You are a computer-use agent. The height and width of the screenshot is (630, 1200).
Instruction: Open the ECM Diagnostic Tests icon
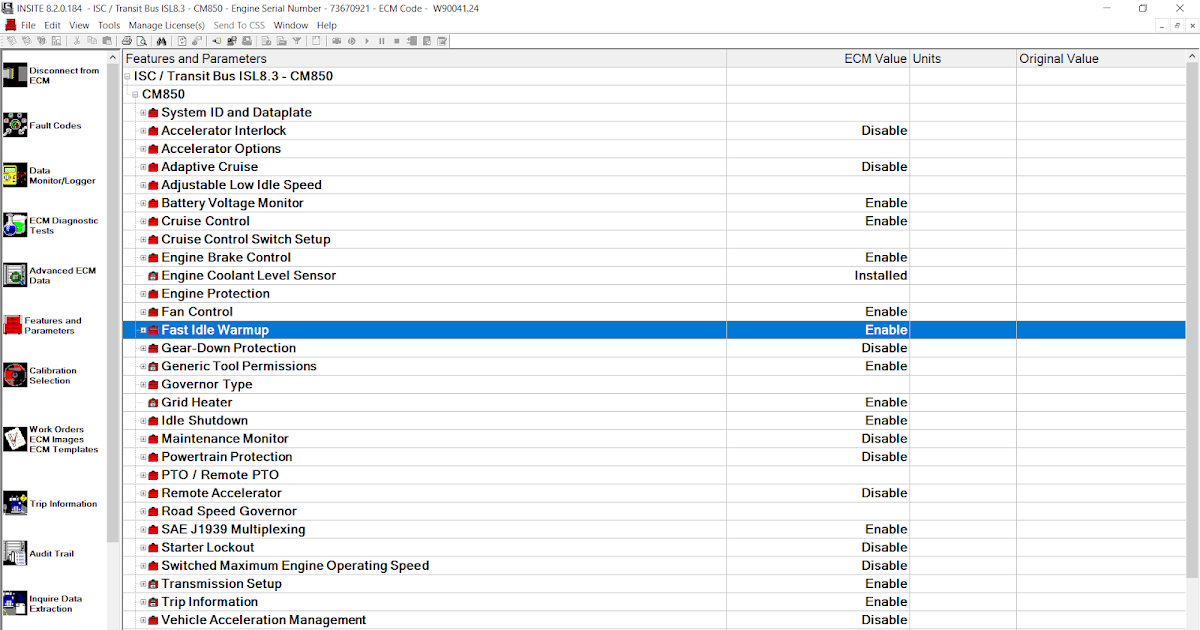tap(15, 225)
